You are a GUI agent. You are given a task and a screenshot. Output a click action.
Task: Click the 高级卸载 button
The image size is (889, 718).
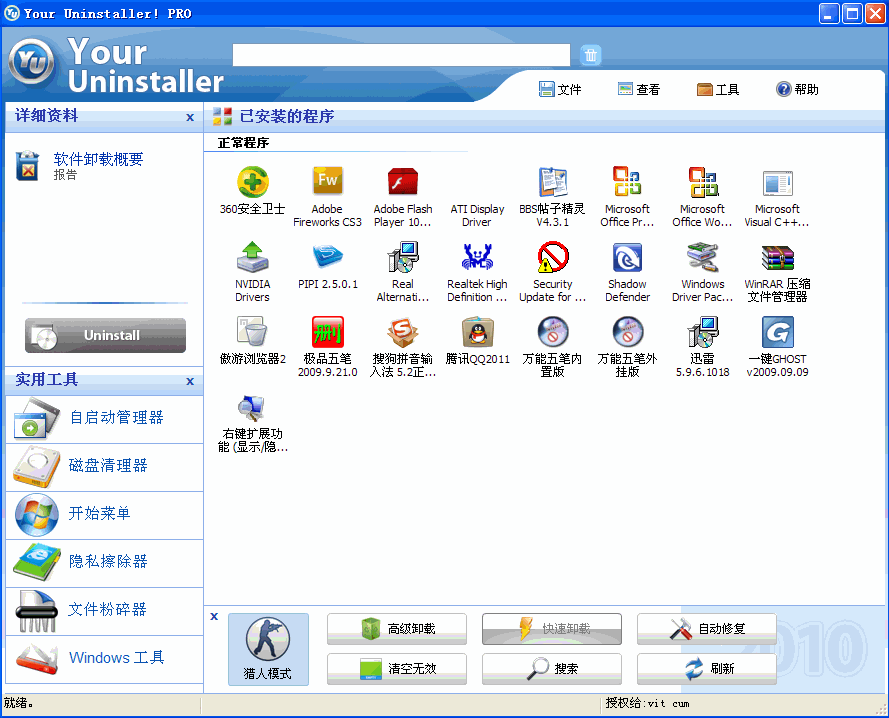coord(397,628)
